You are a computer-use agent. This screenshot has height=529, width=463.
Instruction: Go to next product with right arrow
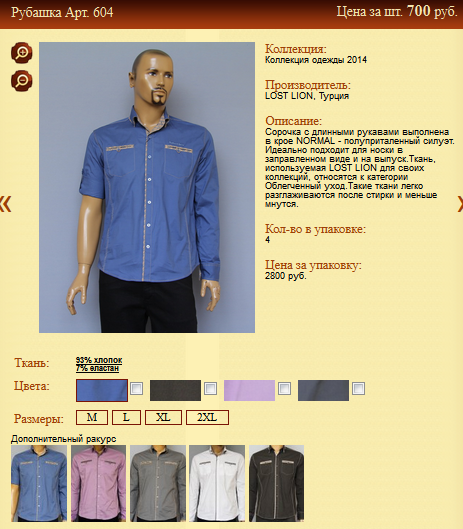460,203
